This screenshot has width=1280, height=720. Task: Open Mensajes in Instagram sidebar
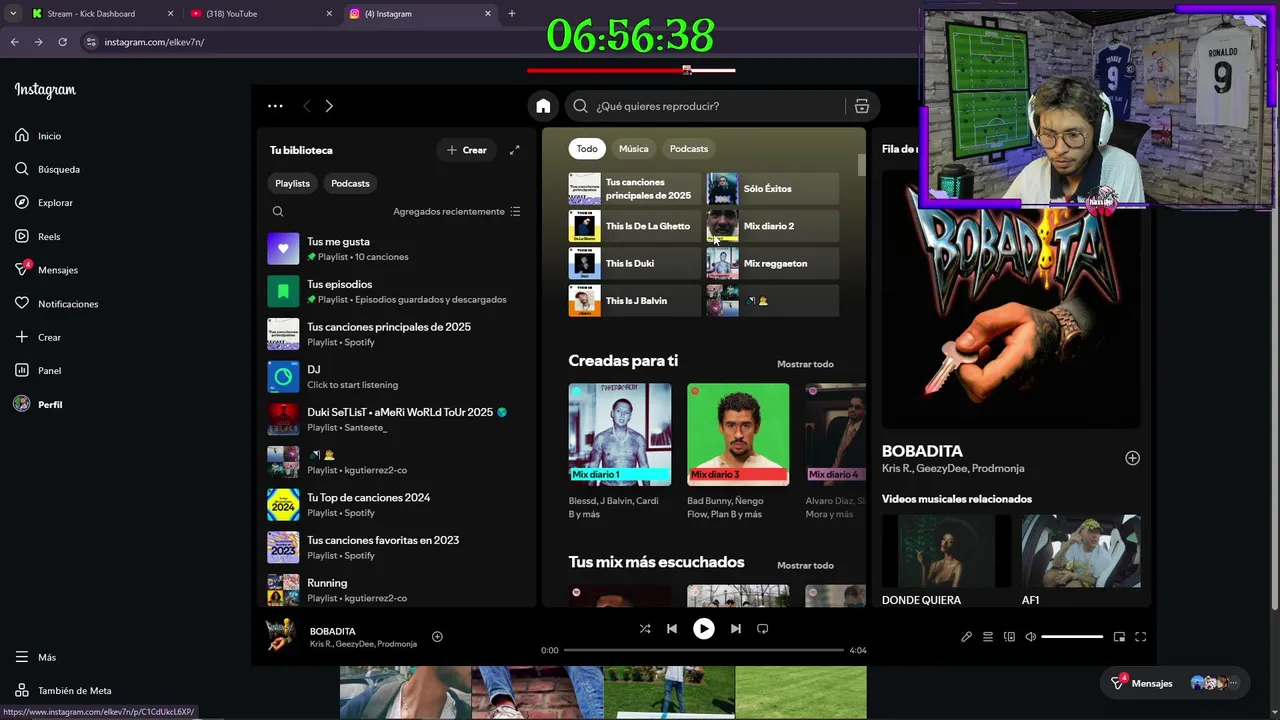point(46,270)
